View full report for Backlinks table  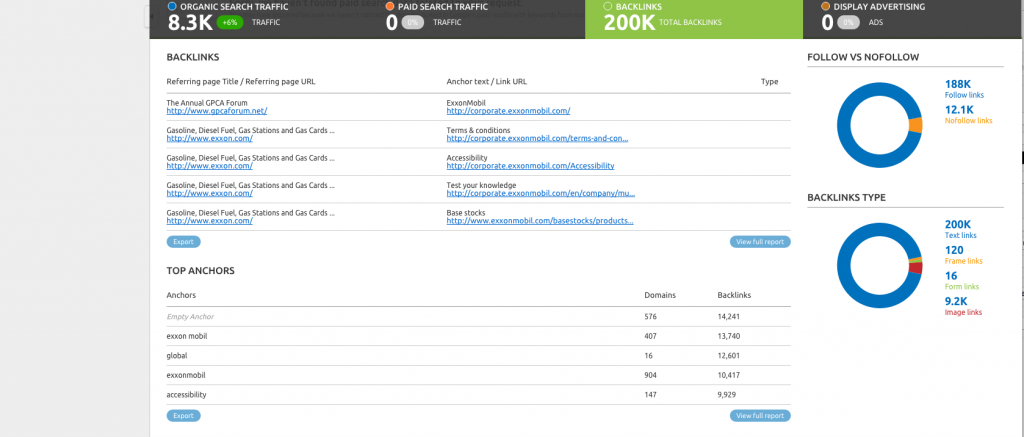coord(760,242)
